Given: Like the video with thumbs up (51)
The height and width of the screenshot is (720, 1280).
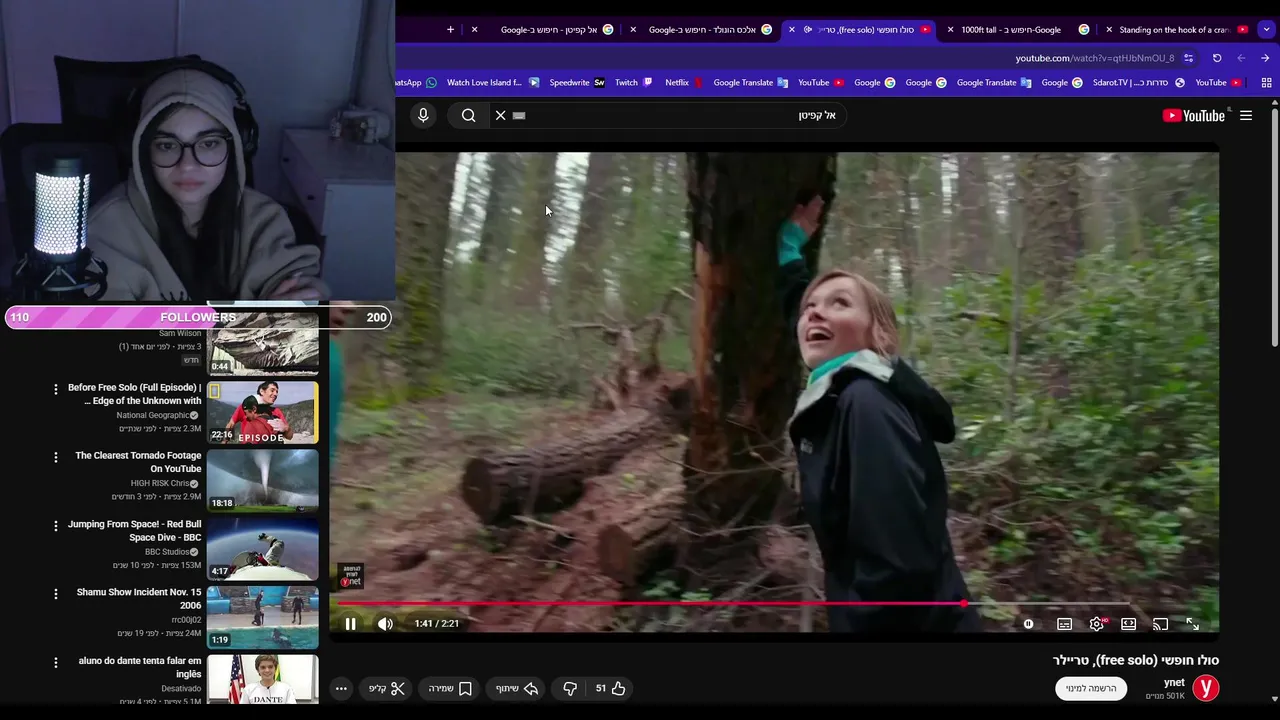Looking at the screenshot, I should pos(611,688).
